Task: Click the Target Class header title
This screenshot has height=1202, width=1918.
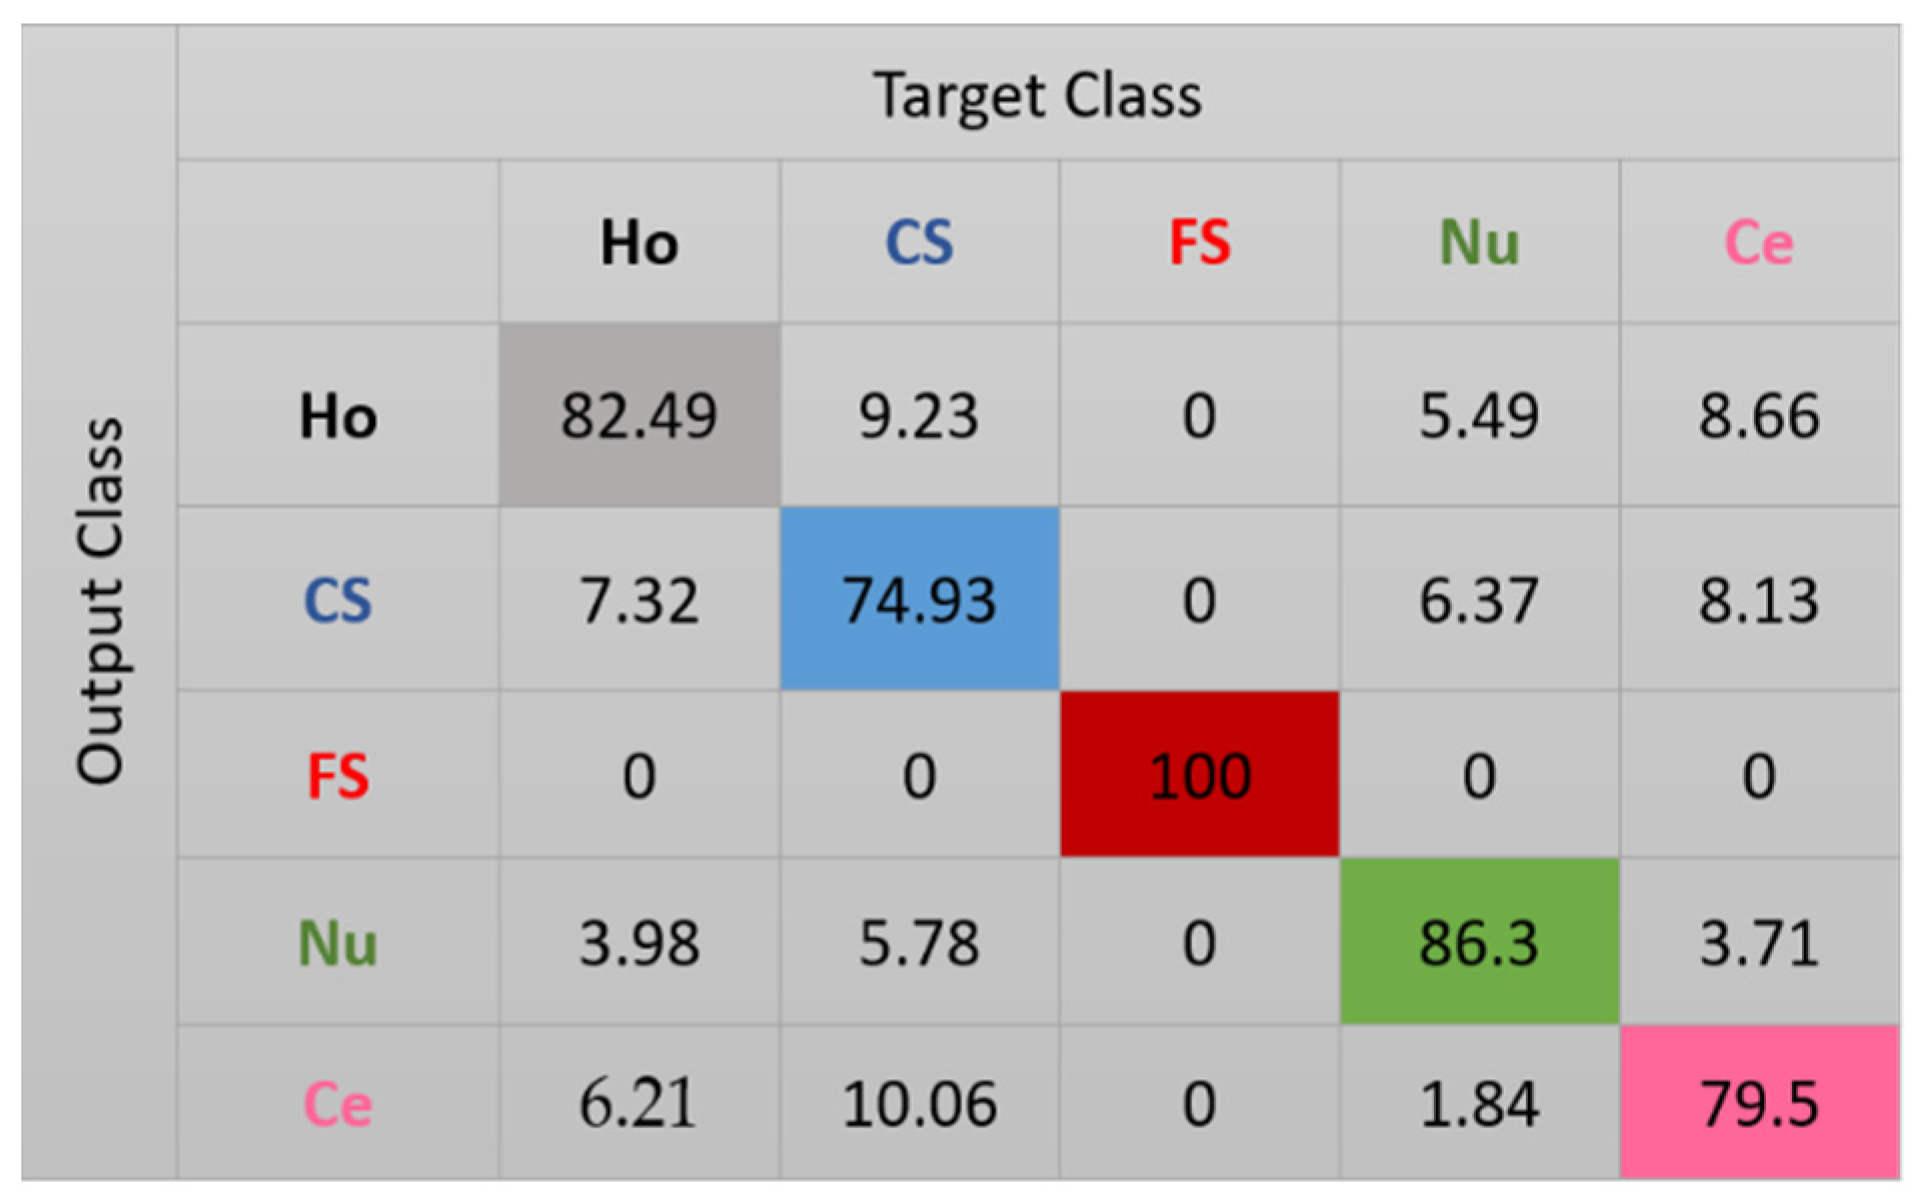Action: (x=1037, y=96)
